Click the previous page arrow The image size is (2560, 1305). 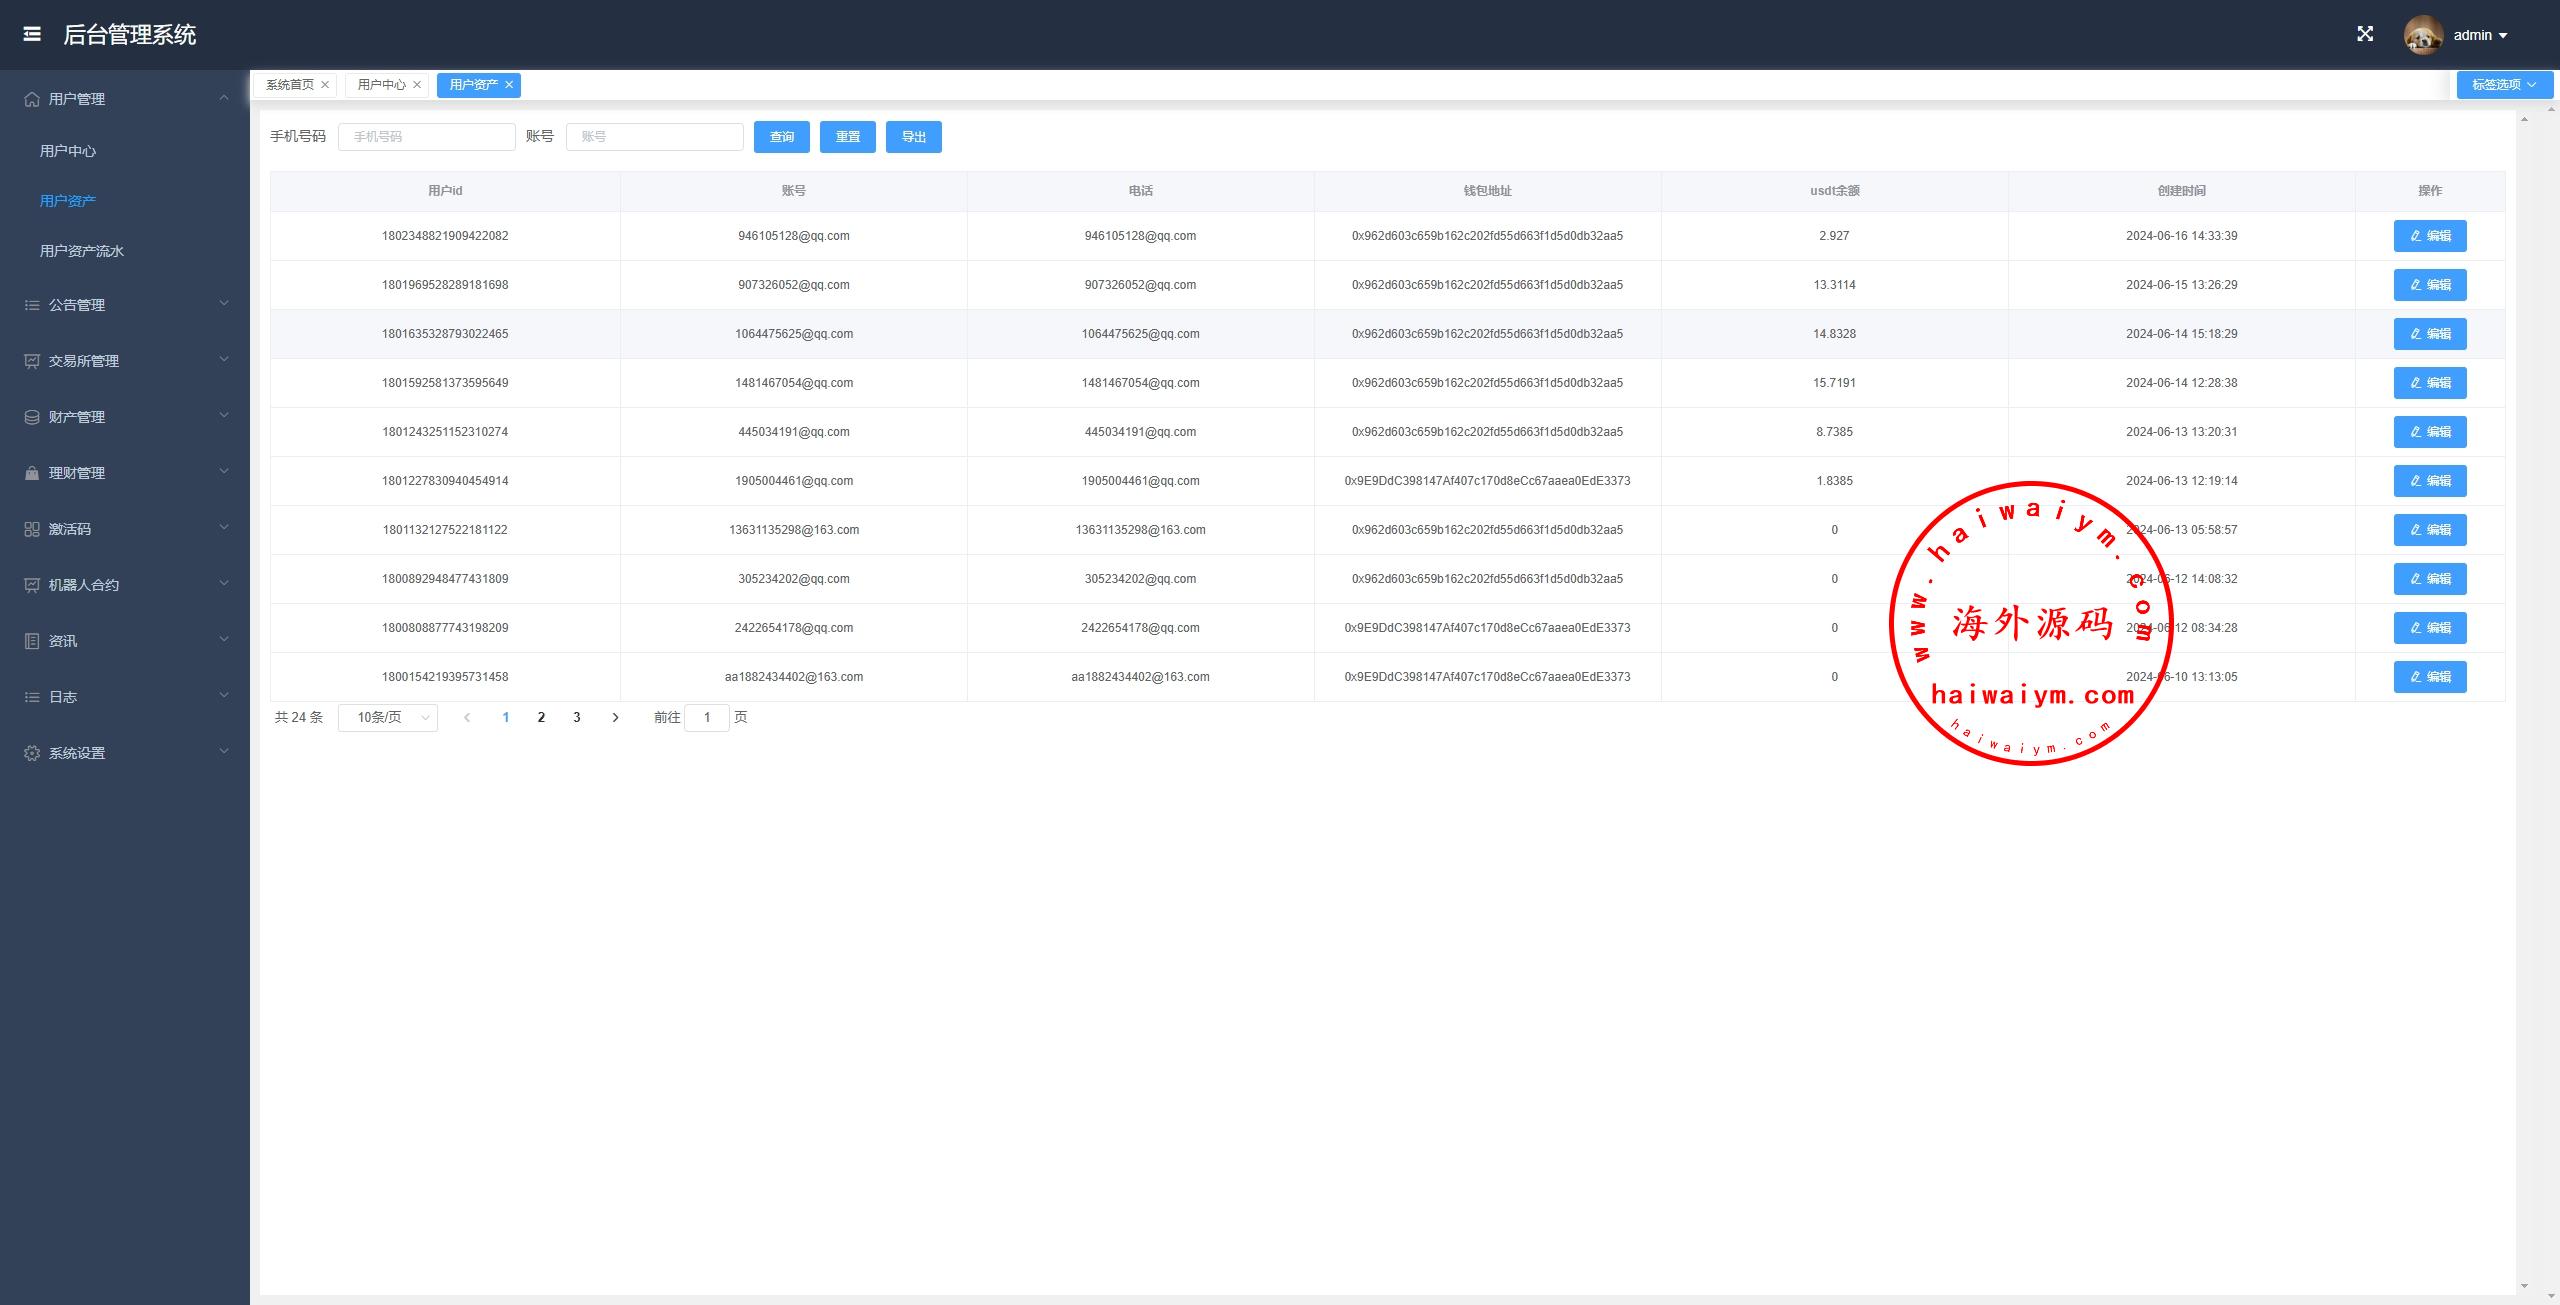click(x=467, y=717)
